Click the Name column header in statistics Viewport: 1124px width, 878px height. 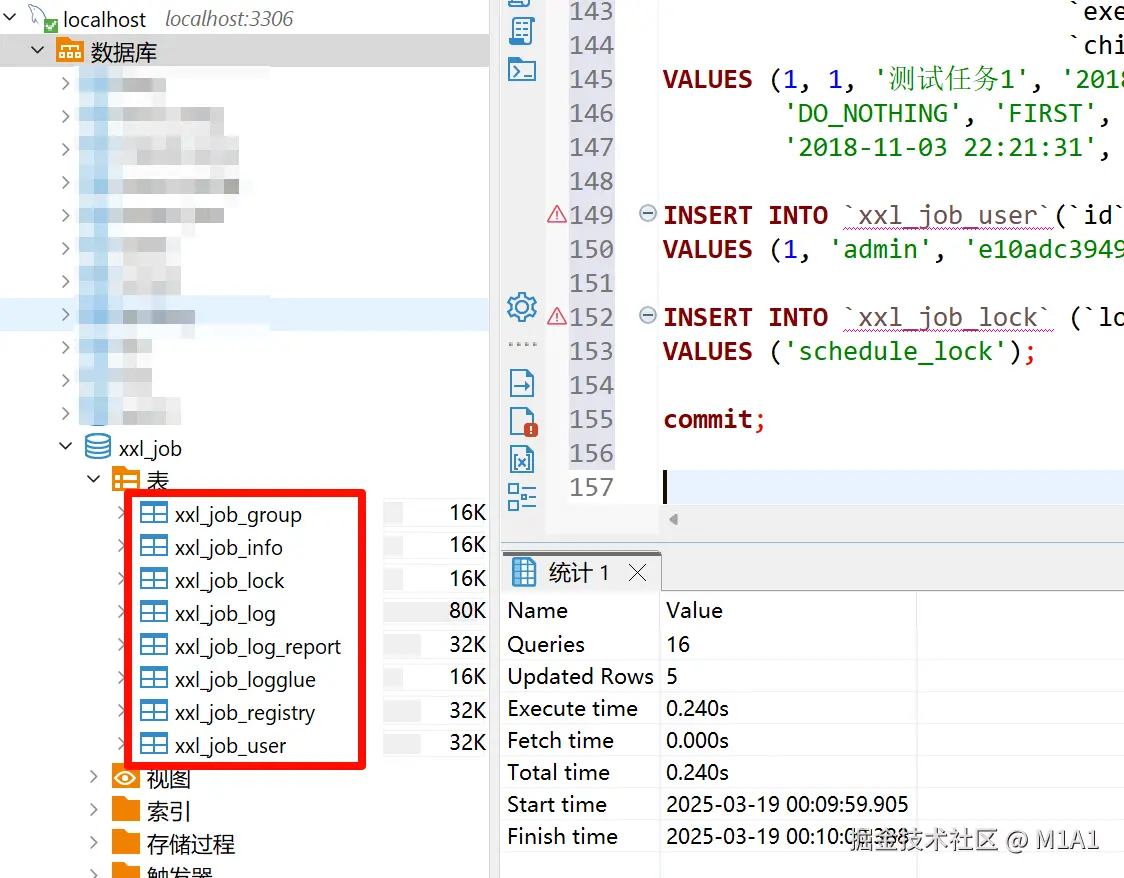pyautogui.click(x=538, y=611)
